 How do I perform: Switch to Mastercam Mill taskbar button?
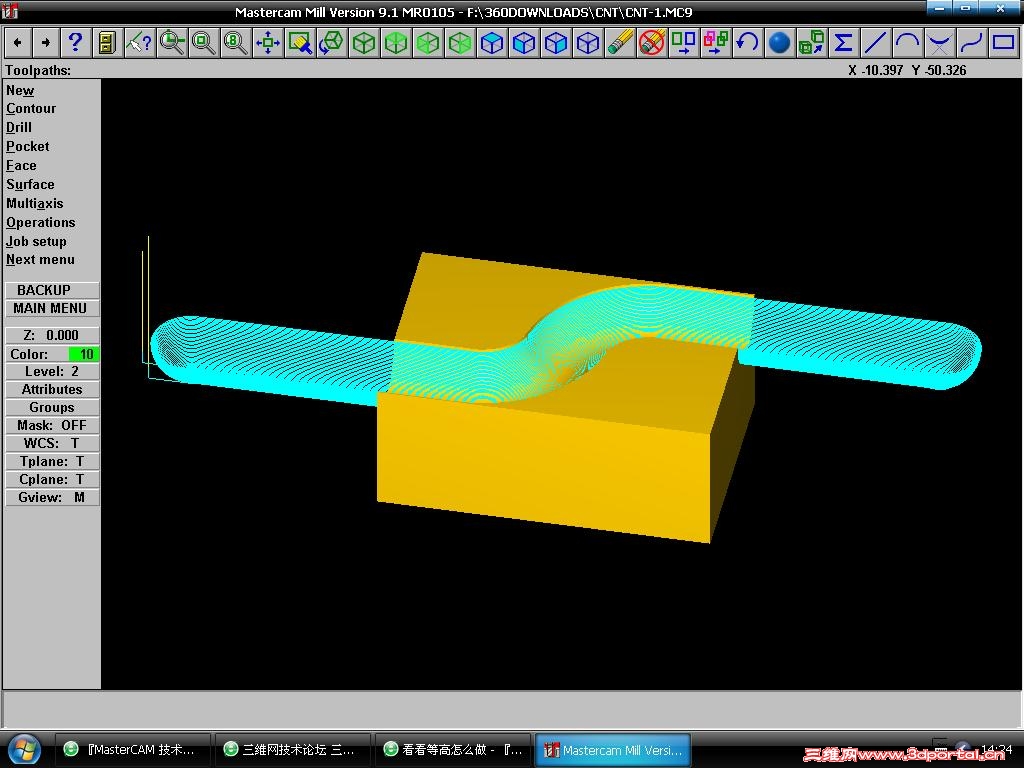coord(613,750)
